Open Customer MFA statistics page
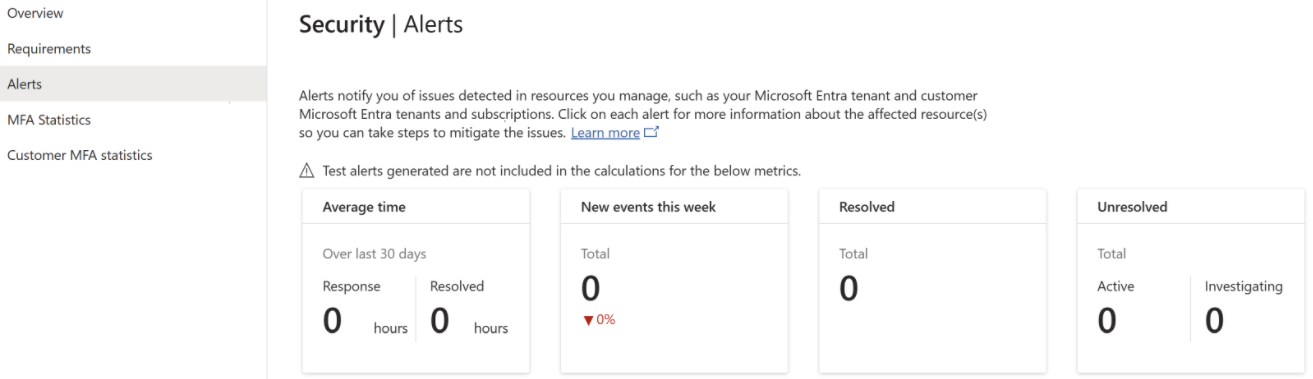 point(133,155)
